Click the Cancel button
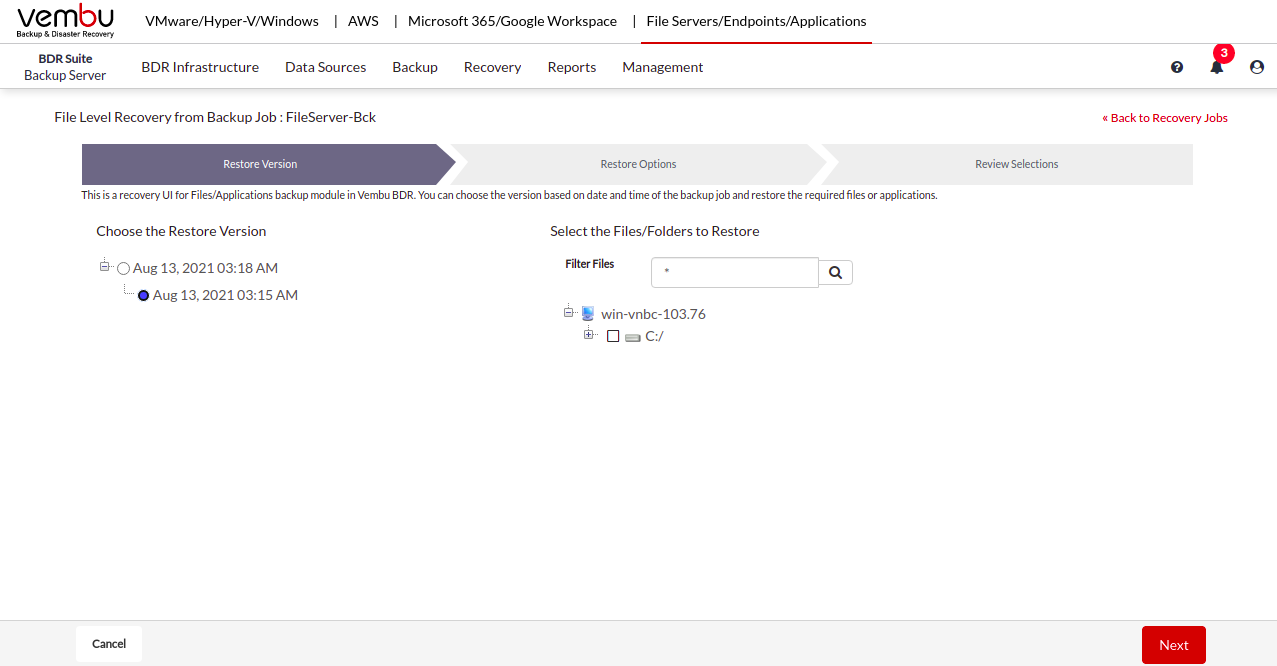1277x666 pixels. pos(109,644)
